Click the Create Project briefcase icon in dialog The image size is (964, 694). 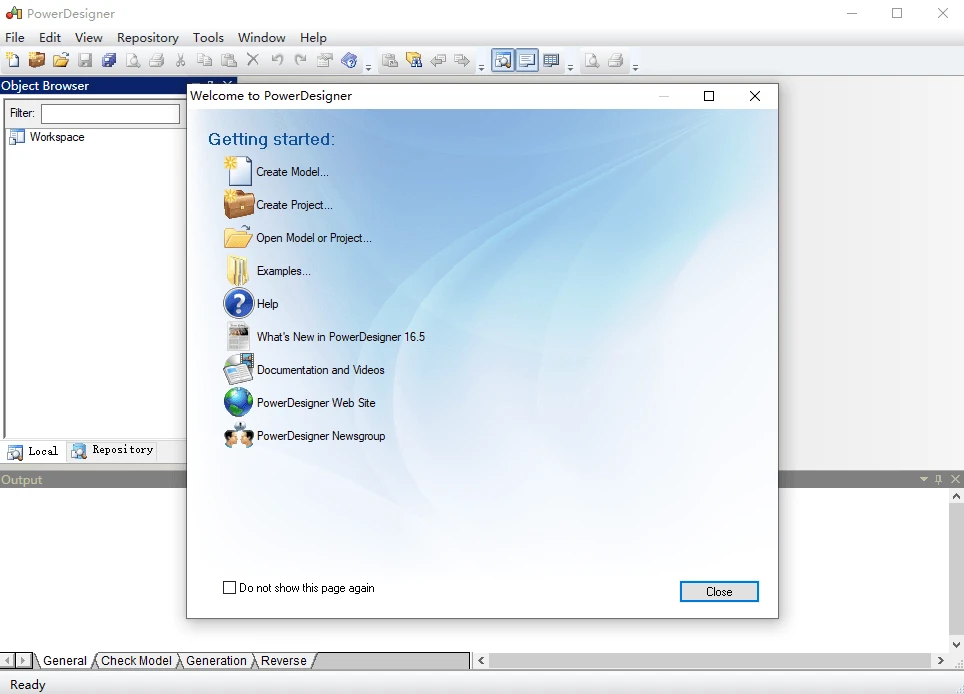click(238, 204)
